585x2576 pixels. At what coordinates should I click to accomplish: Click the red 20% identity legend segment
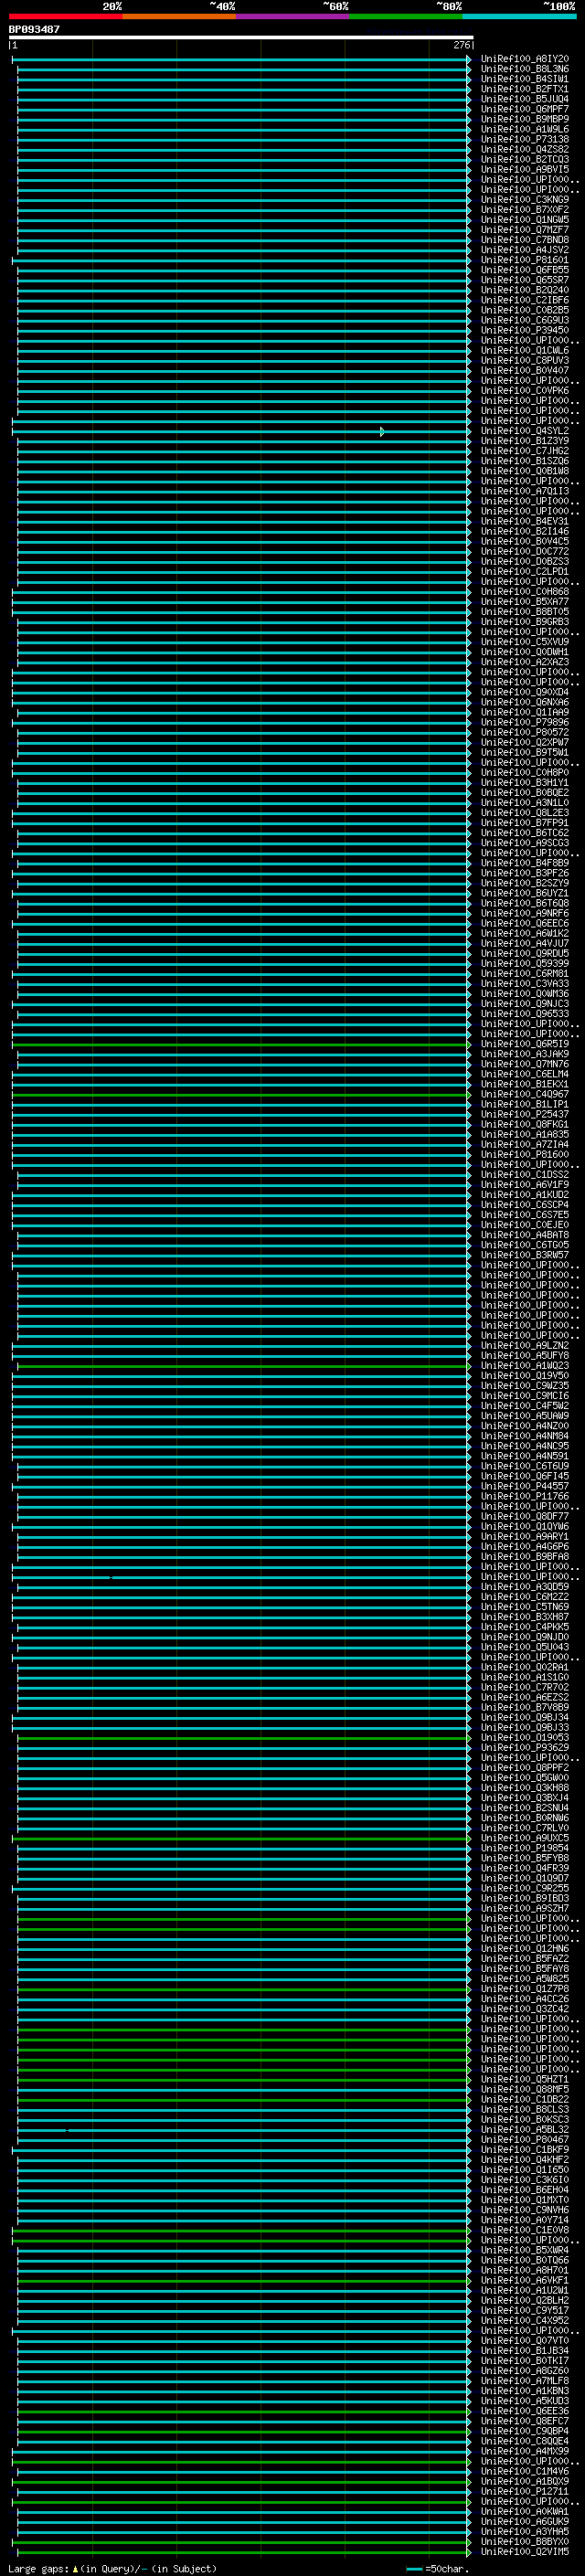click(x=66, y=16)
